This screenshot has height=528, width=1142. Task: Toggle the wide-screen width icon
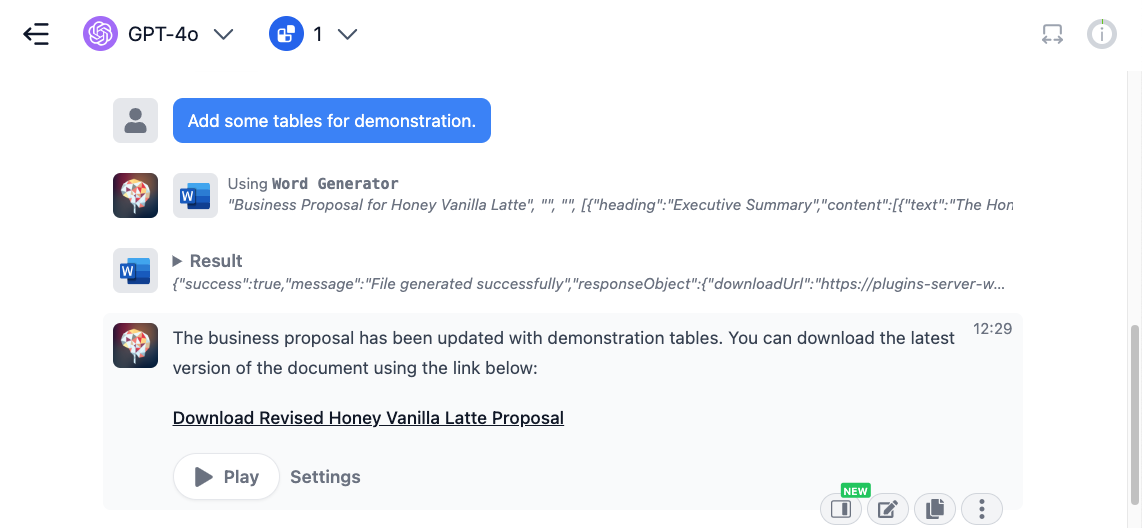click(1052, 34)
